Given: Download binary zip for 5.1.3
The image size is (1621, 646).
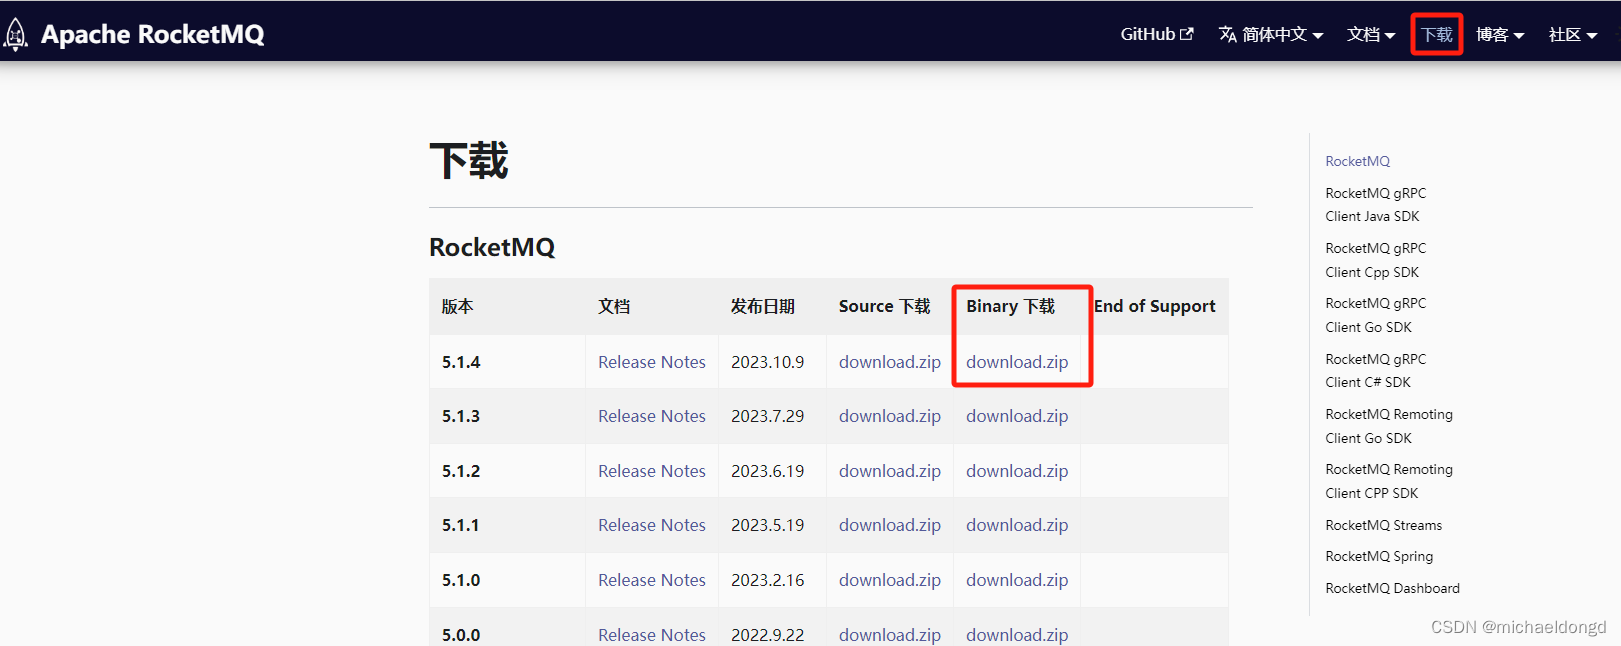Looking at the screenshot, I should (1017, 416).
